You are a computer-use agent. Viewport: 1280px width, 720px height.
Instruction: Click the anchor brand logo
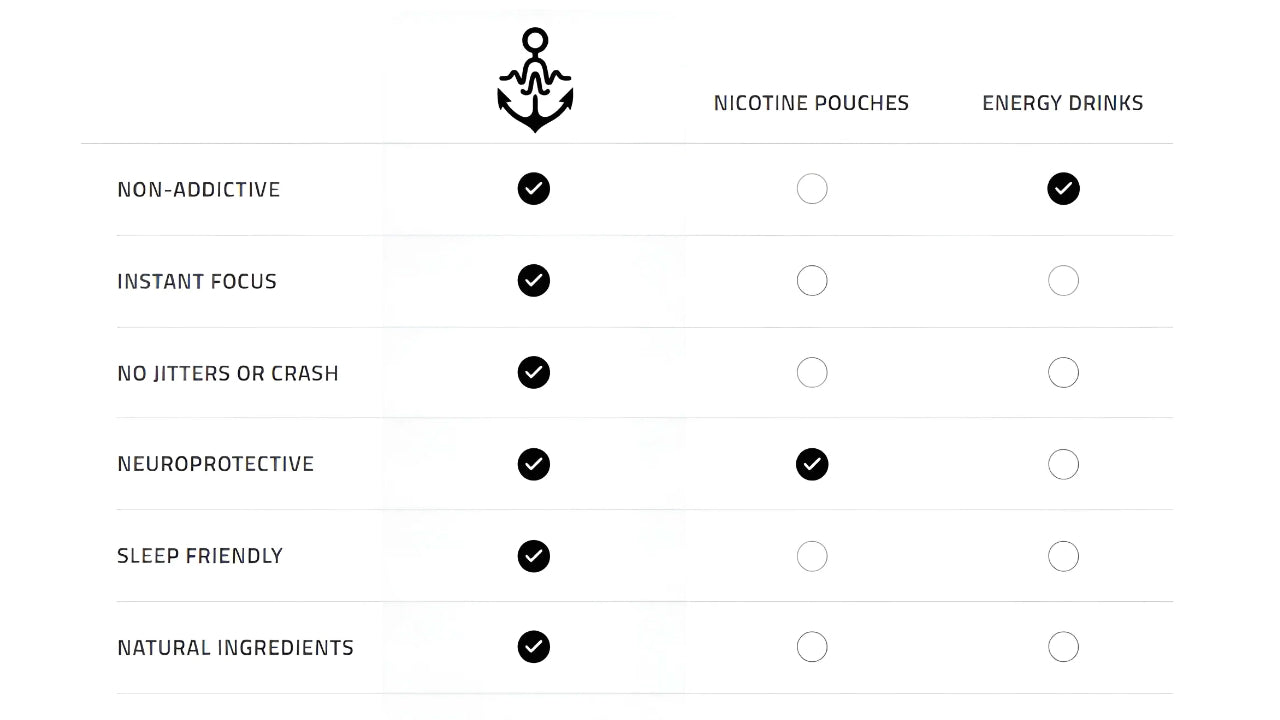(x=535, y=81)
